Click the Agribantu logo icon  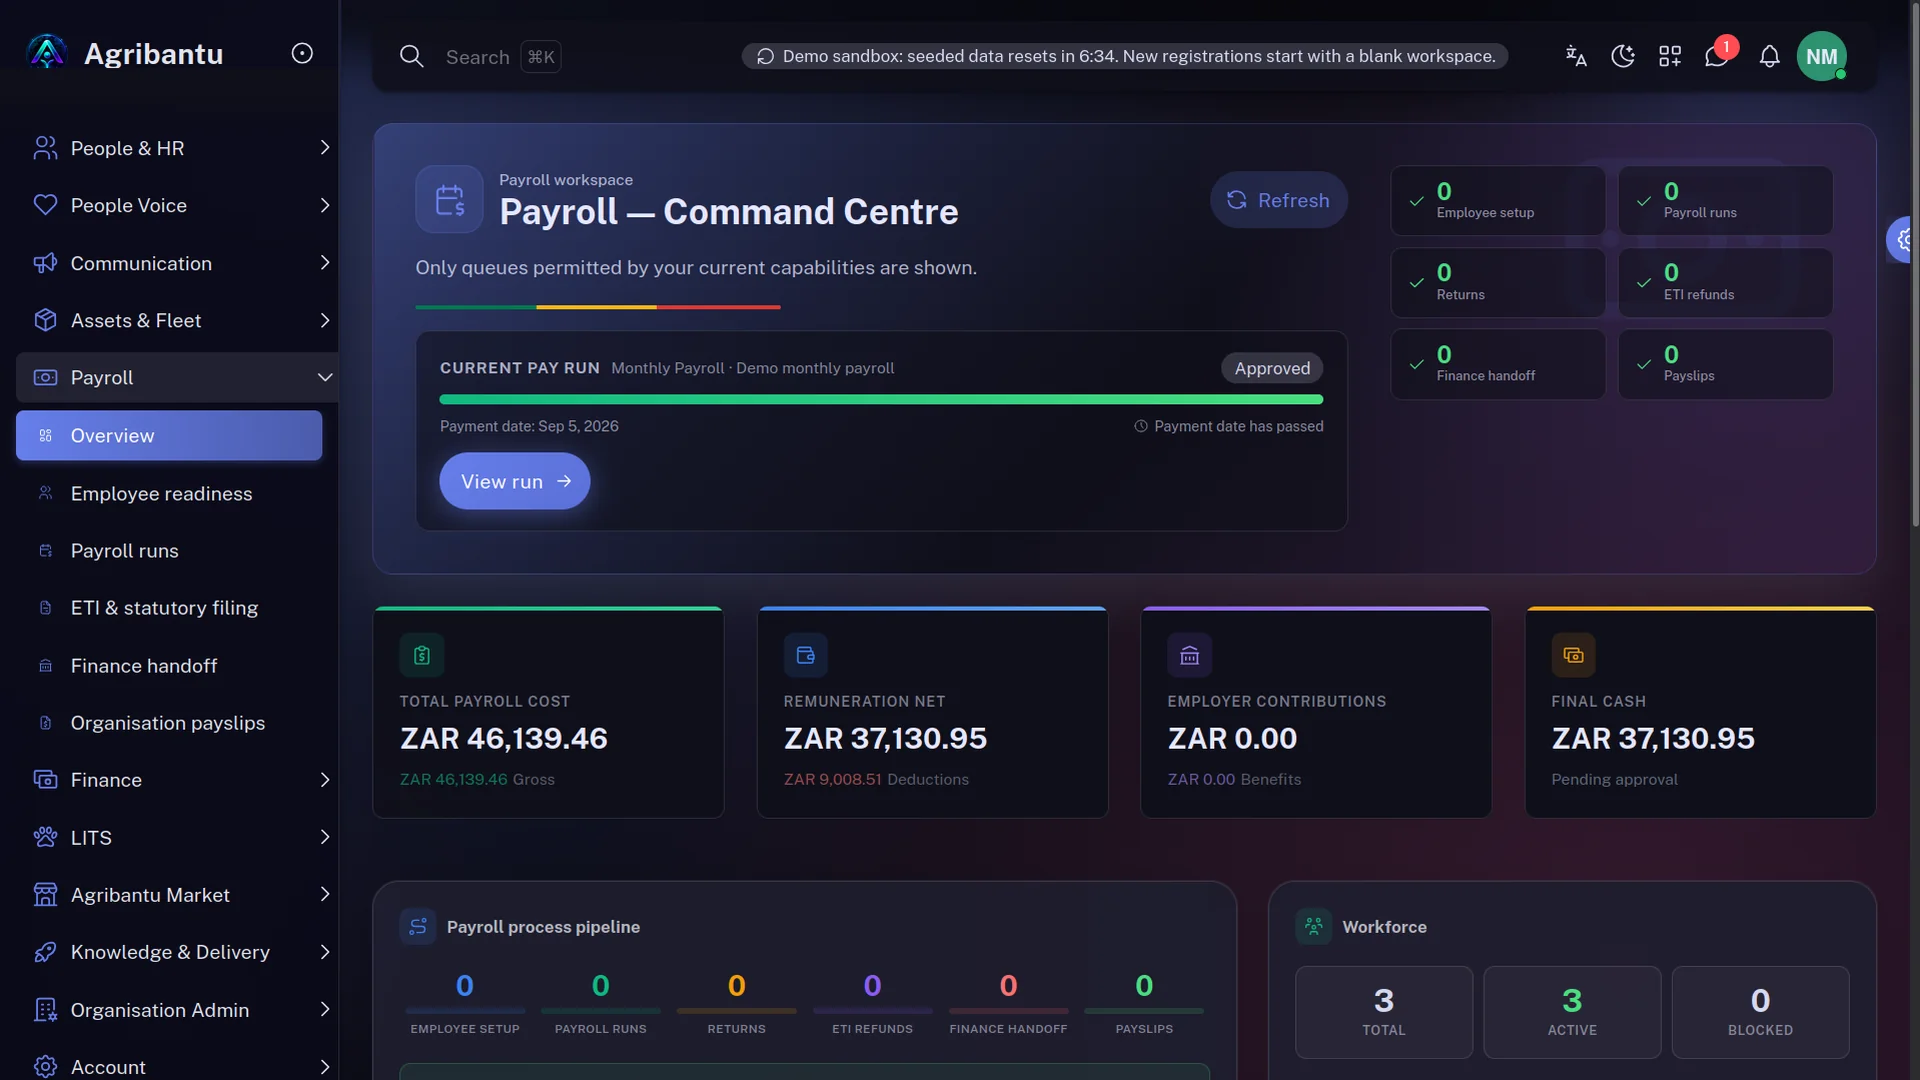(x=47, y=53)
